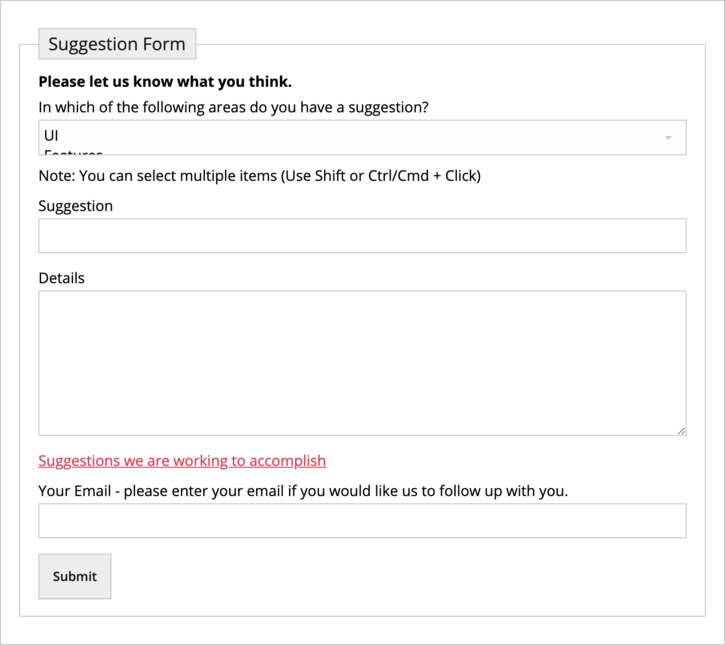This screenshot has height=645, width=725.
Task: Click the Suggestion Form legend title
Action: (117, 44)
